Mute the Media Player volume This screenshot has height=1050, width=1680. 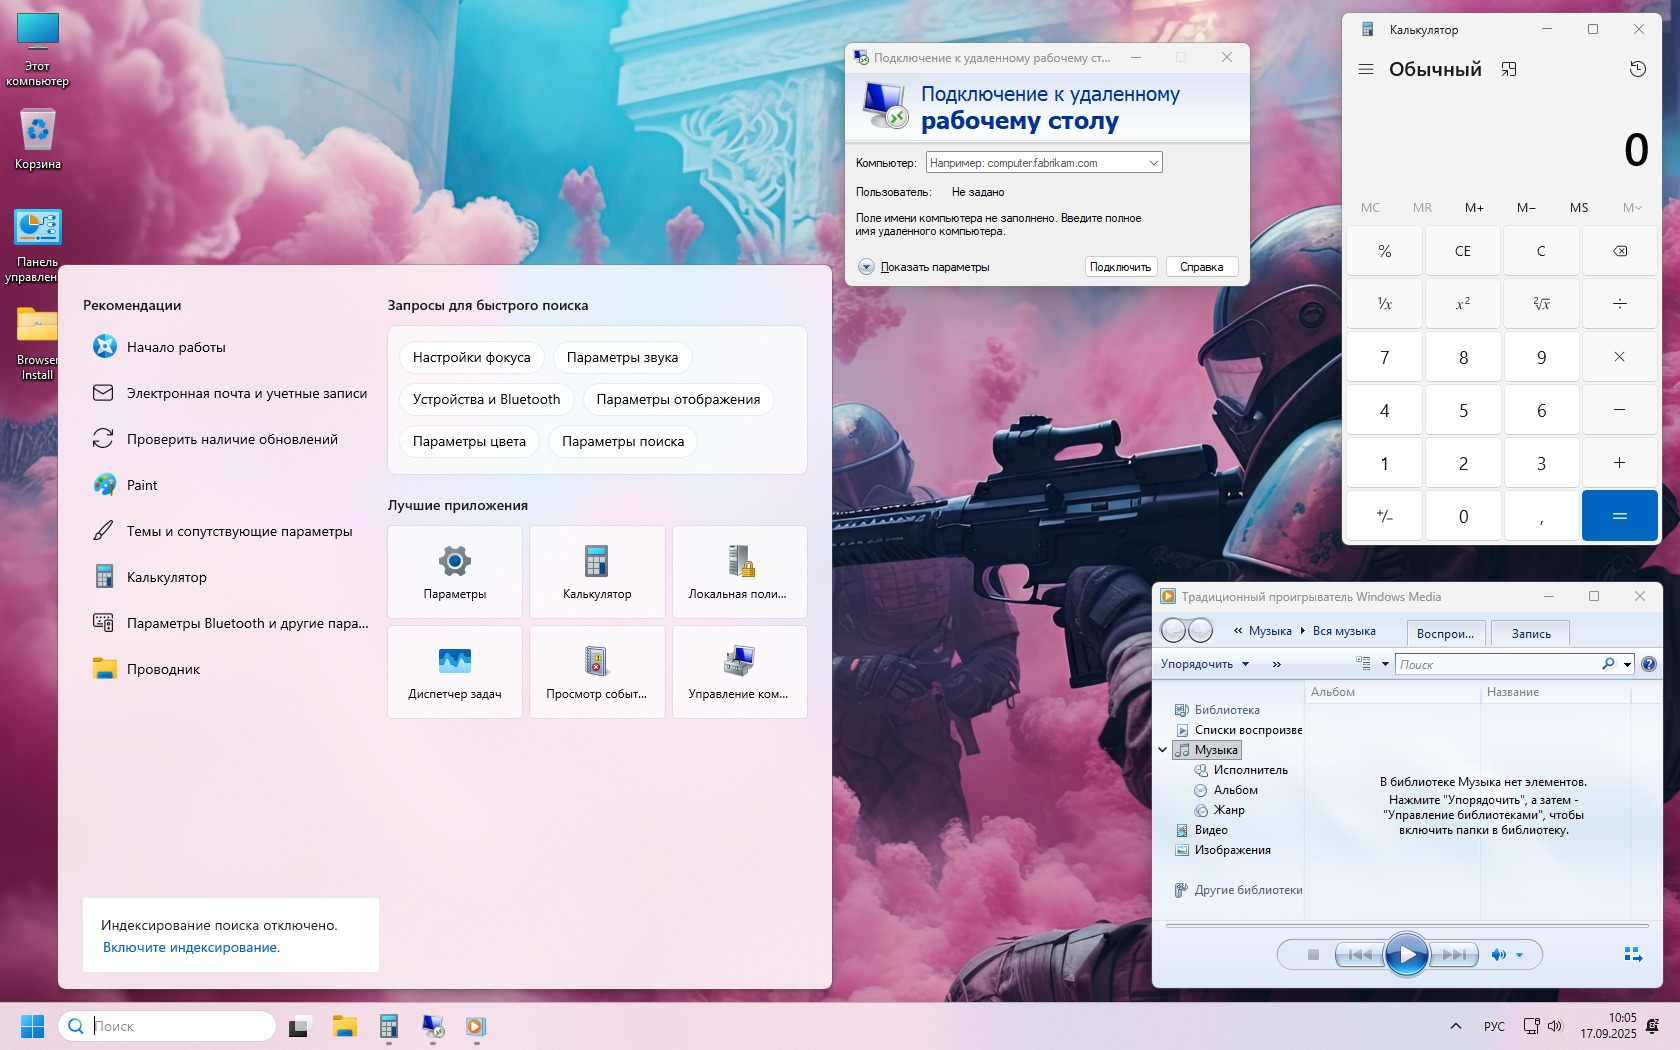1498,955
